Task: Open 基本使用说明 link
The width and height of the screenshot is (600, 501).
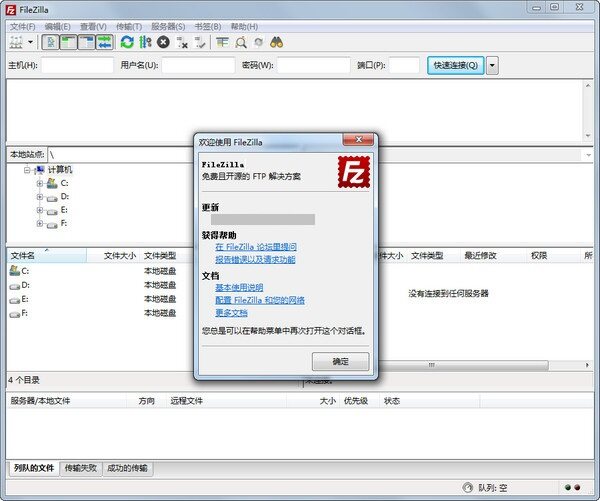Action: coord(239,287)
